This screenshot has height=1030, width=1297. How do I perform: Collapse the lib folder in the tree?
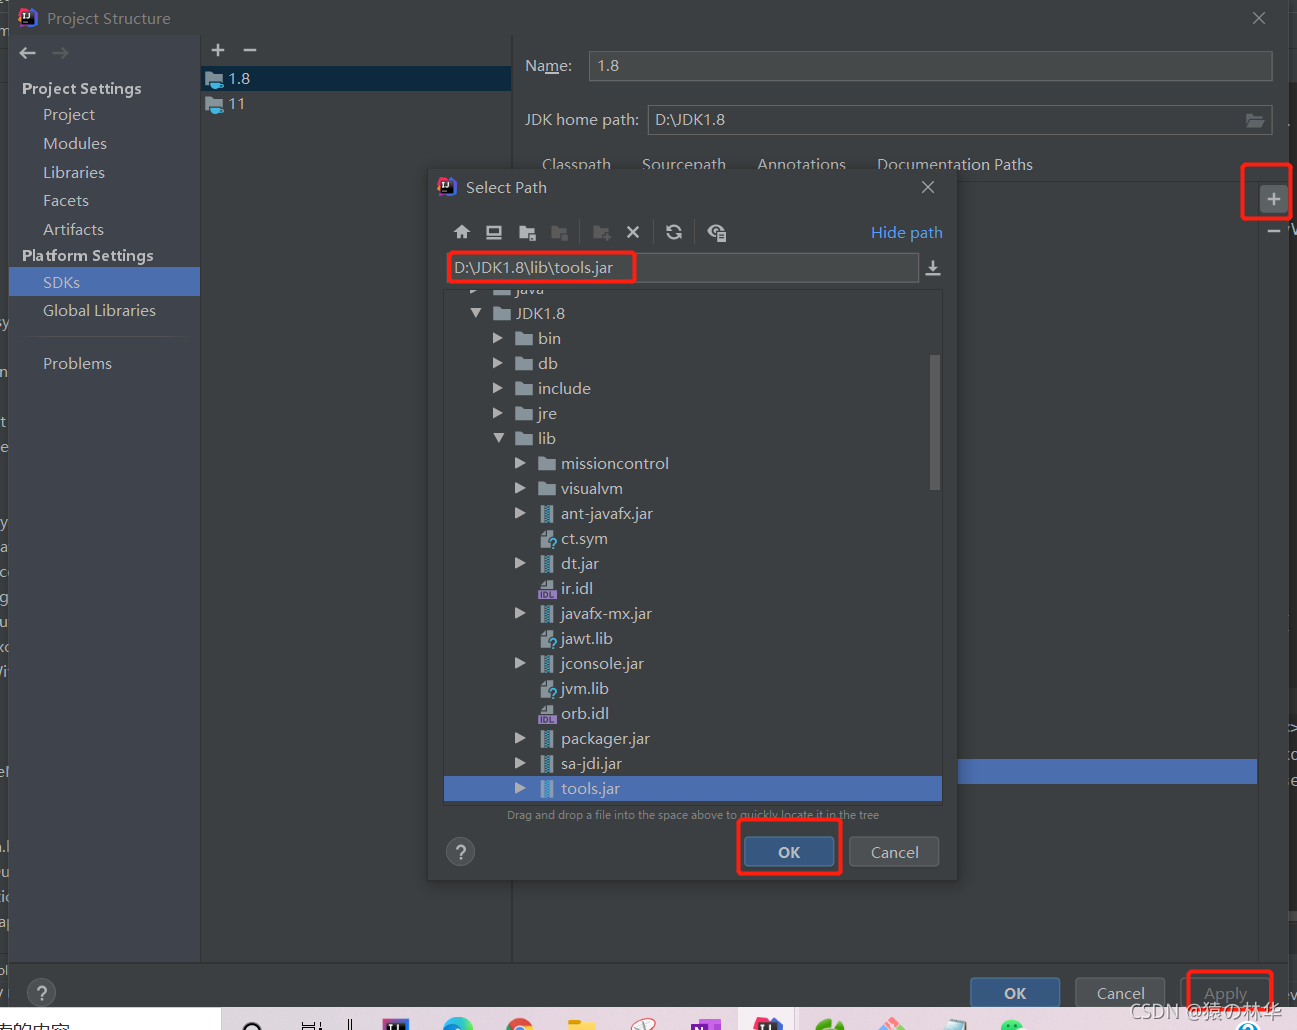coord(499,438)
